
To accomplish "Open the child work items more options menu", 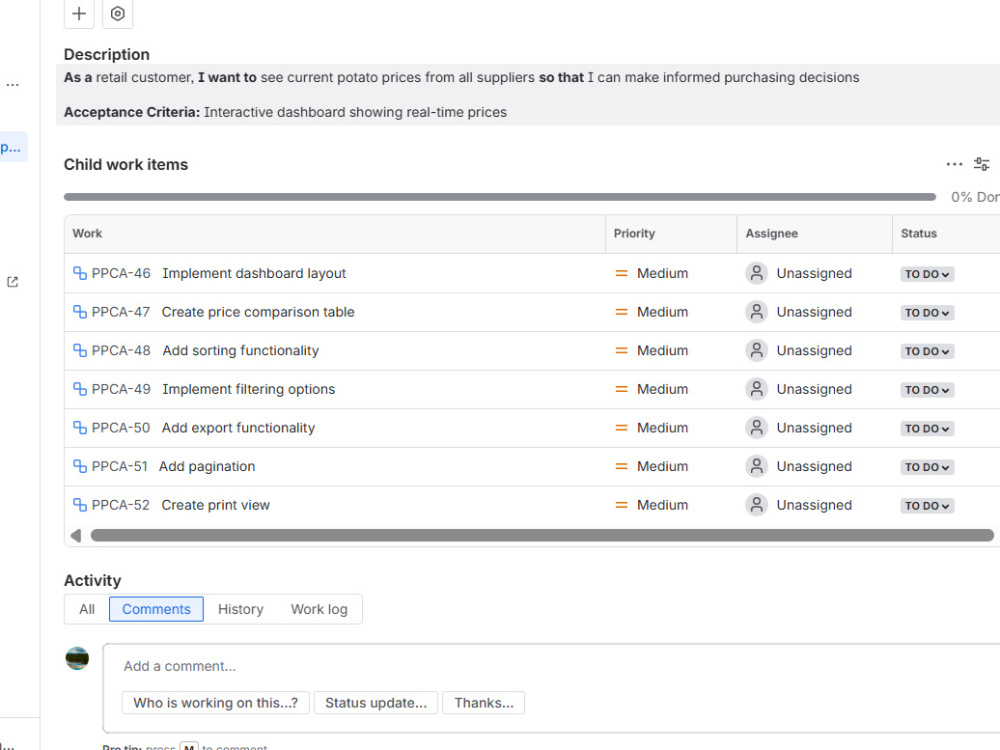I will [954, 165].
